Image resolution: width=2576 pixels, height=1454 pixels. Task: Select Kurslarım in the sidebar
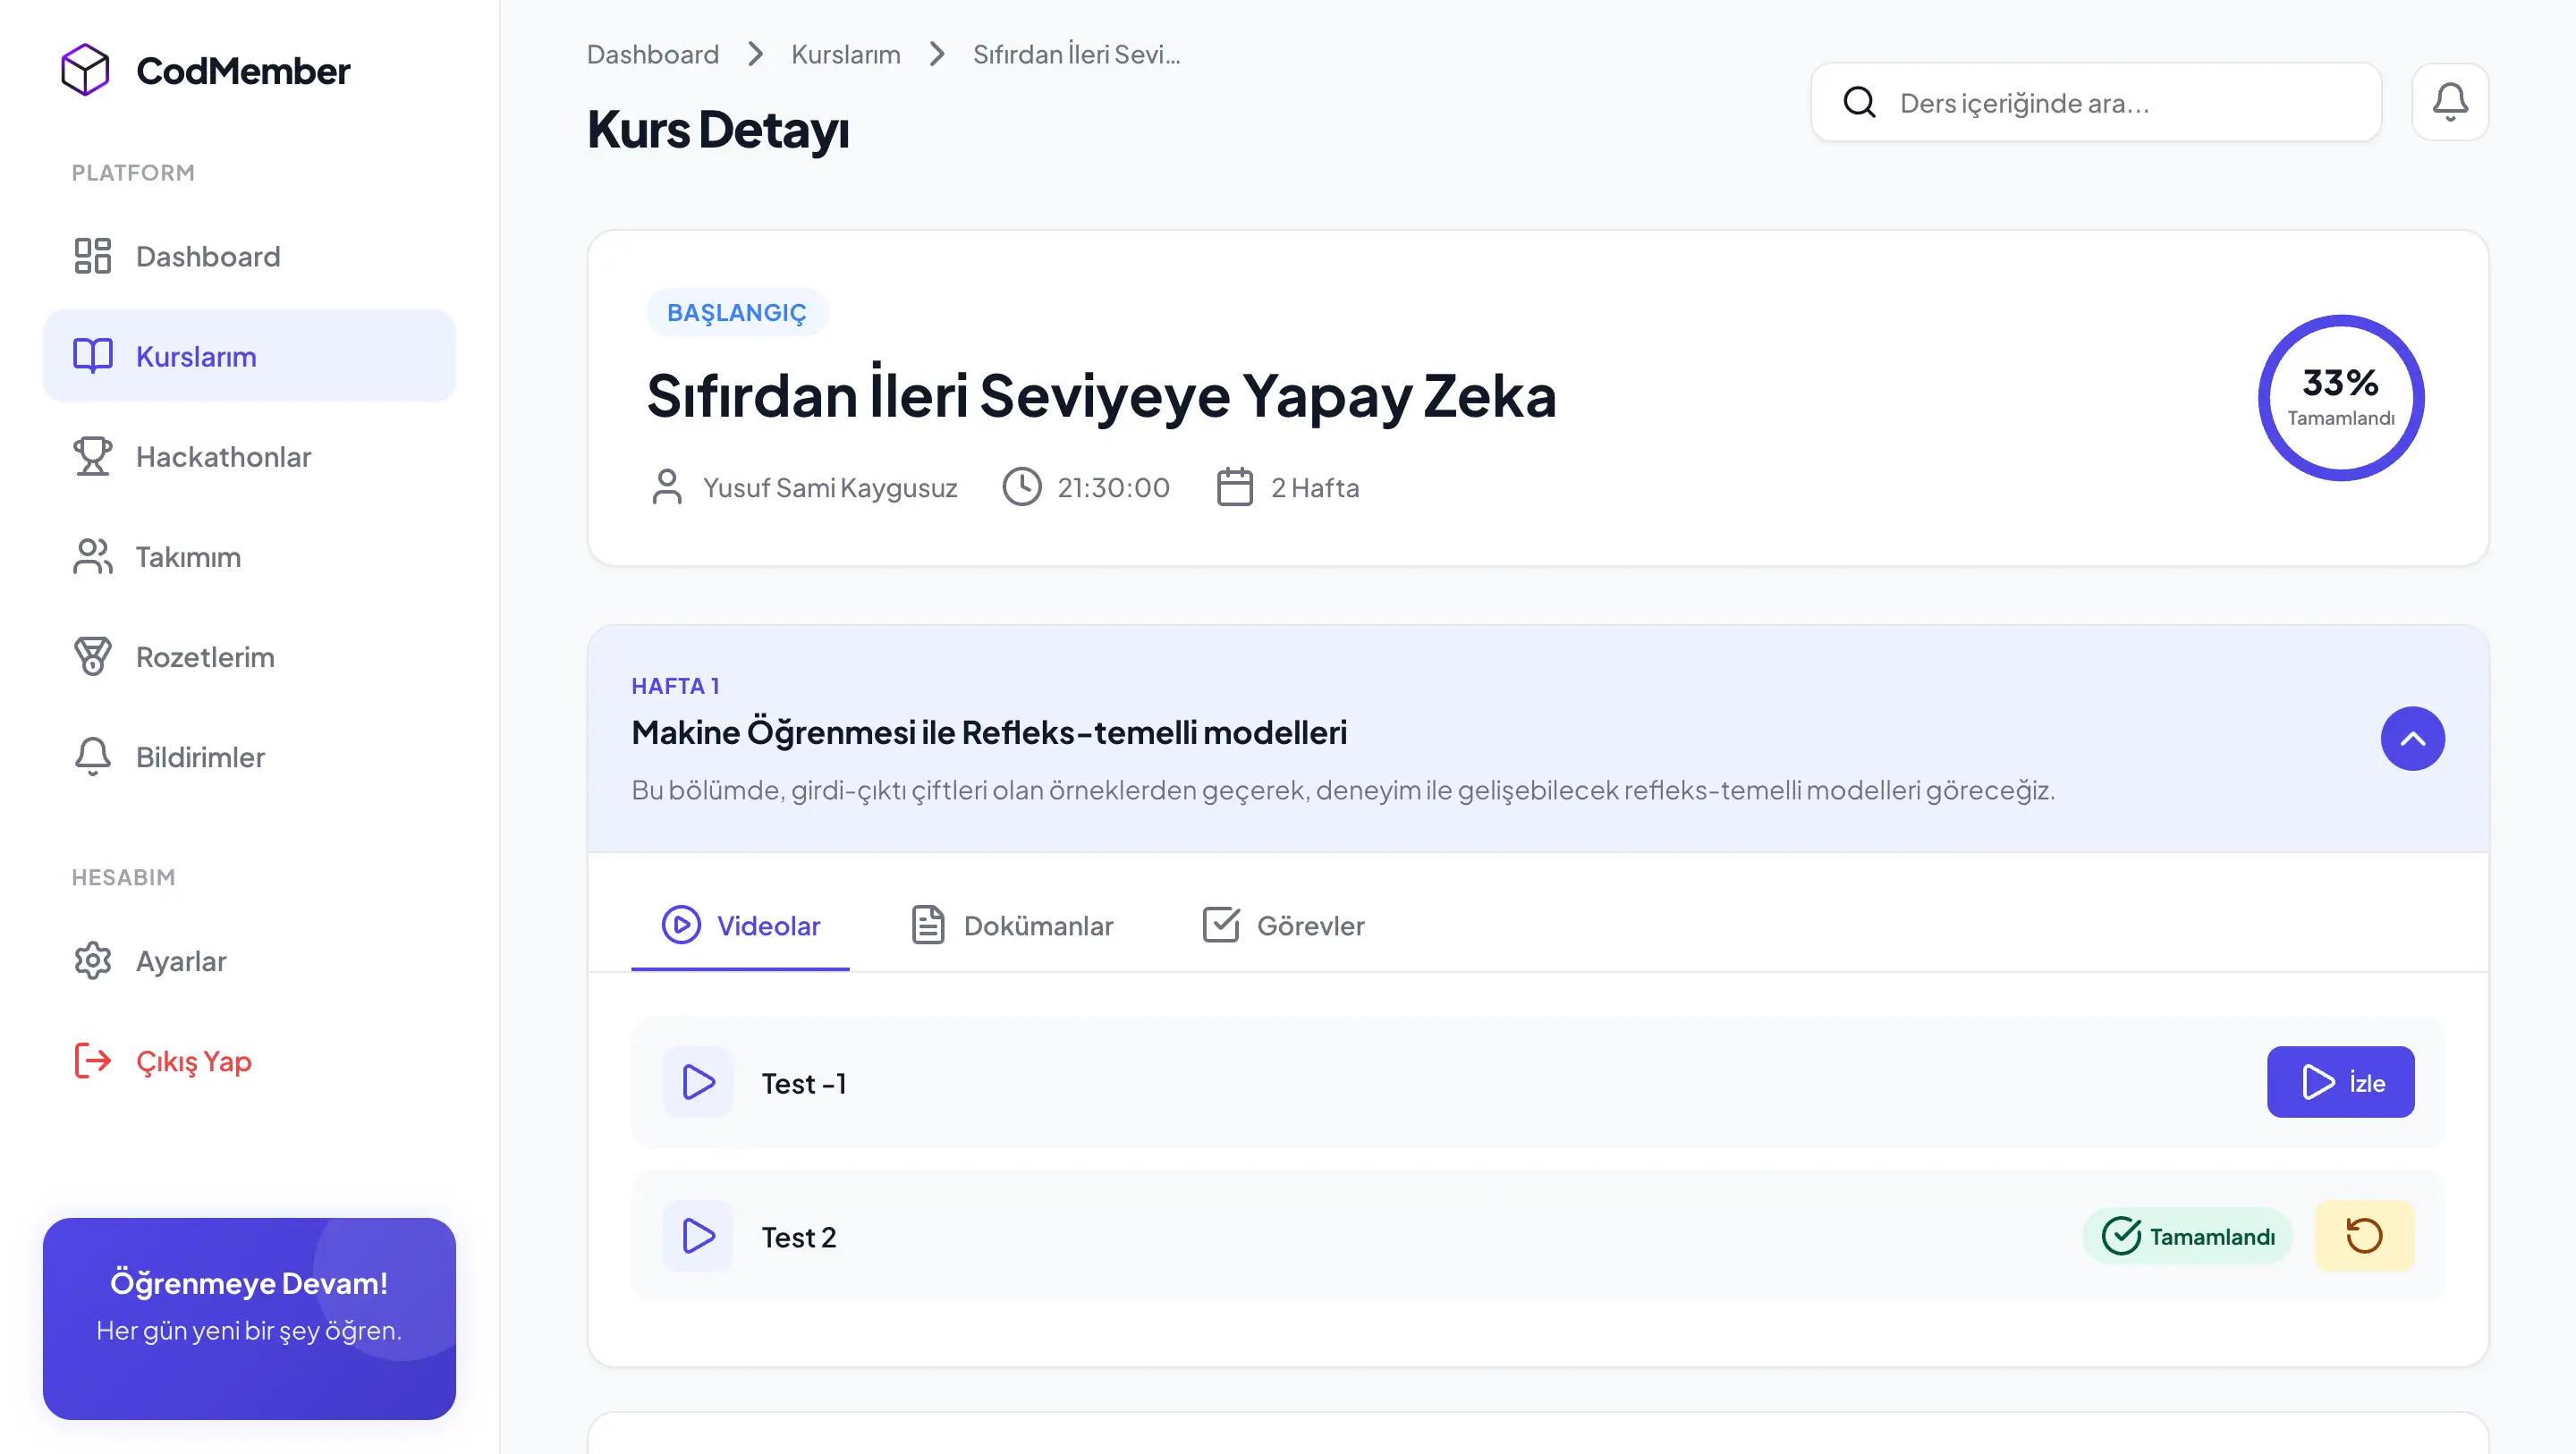pyautogui.click(x=196, y=355)
